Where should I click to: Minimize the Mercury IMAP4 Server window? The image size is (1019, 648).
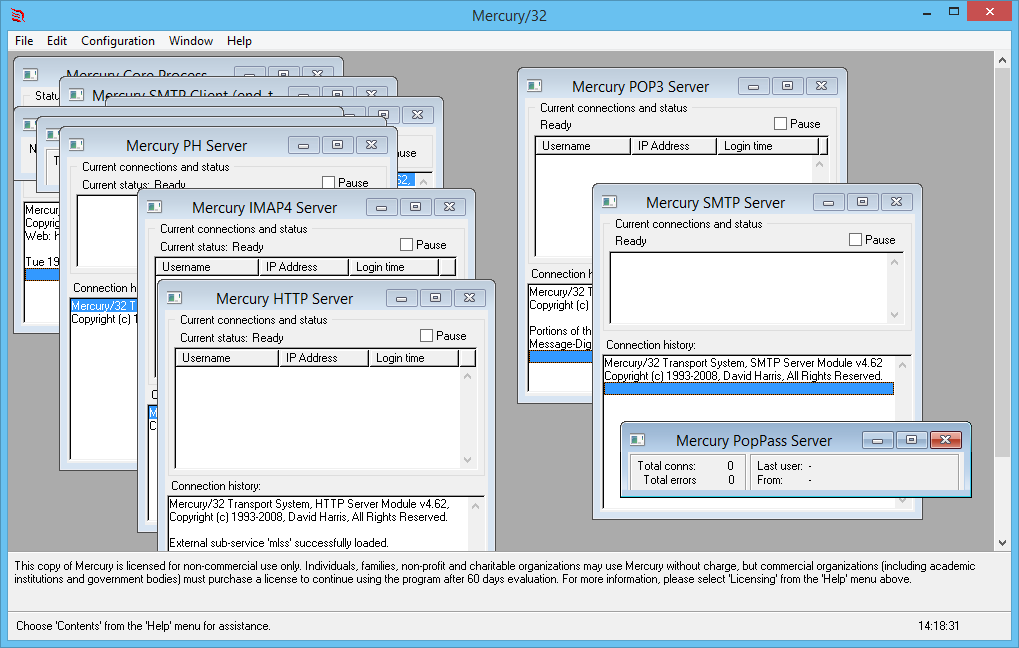point(381,207)
